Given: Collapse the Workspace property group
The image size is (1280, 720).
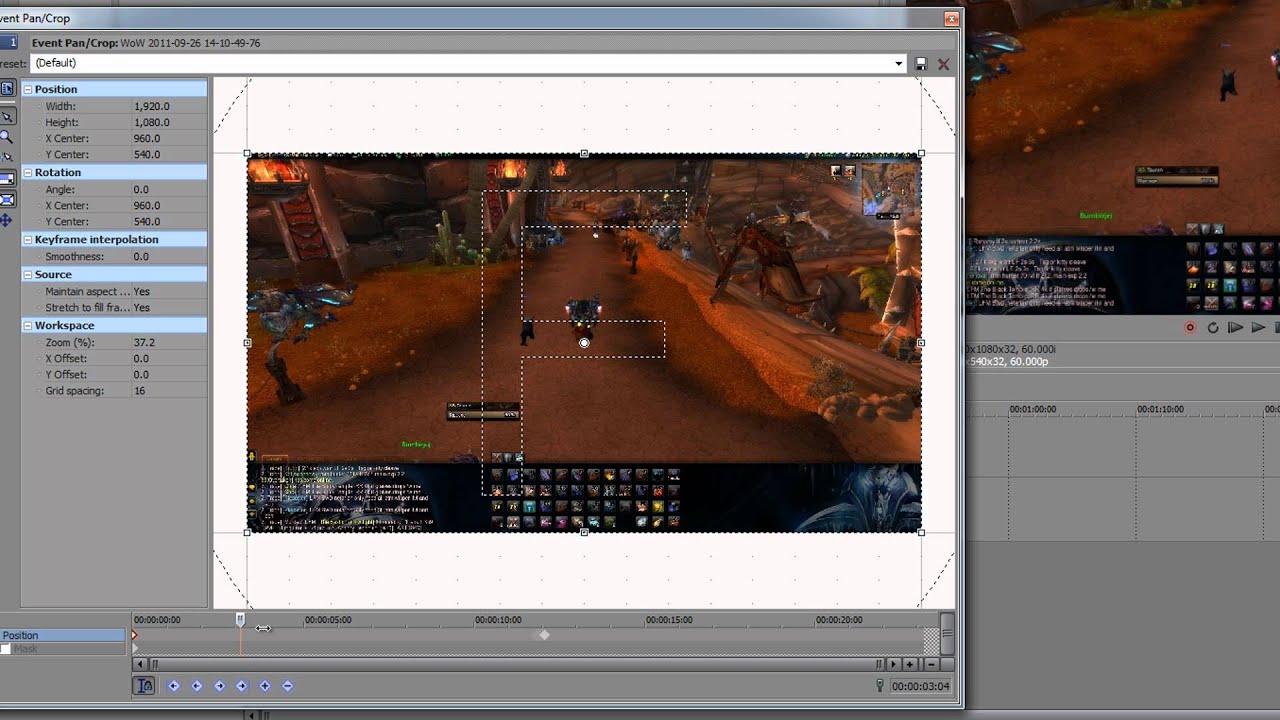Looking at the screenshot, I should 28,325.
